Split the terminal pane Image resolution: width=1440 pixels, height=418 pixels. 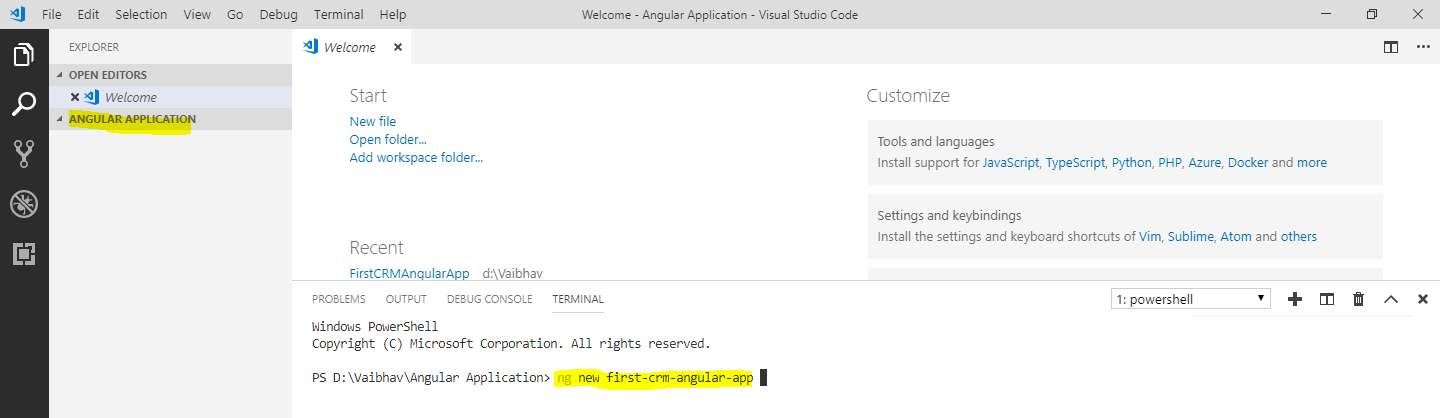point(1327,299)
